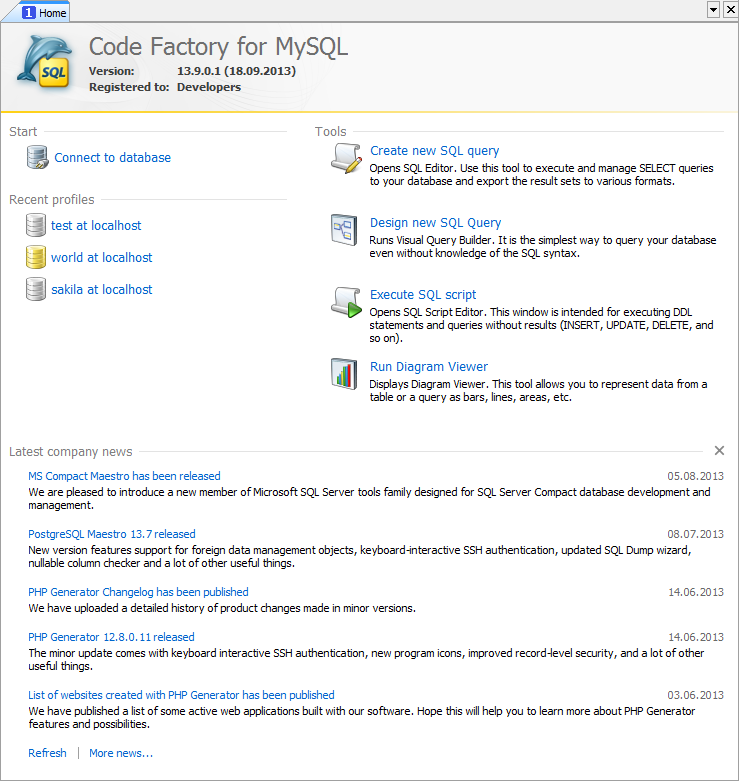This screenshot has width=739, height=781.
Task: Click the Refresh news link
Action: pos(47,753)
